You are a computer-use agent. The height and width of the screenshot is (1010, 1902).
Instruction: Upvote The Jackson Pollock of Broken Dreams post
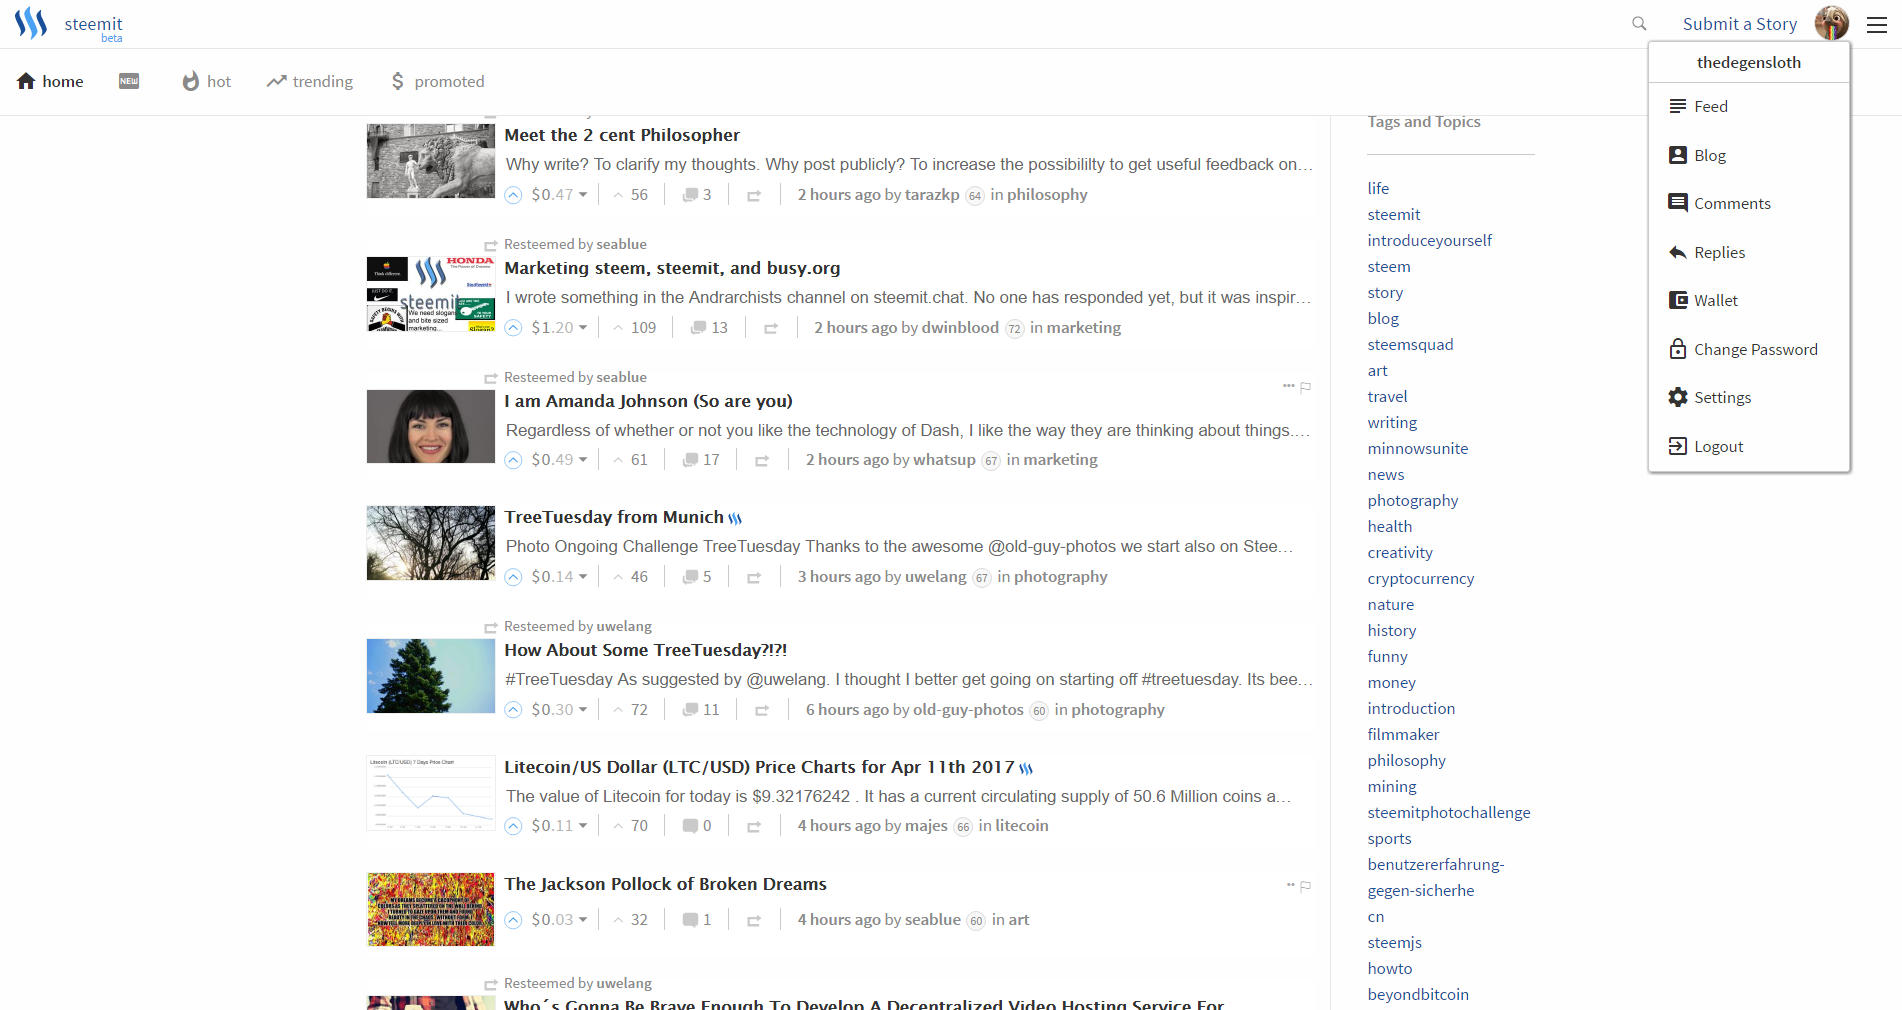(513, 920)
